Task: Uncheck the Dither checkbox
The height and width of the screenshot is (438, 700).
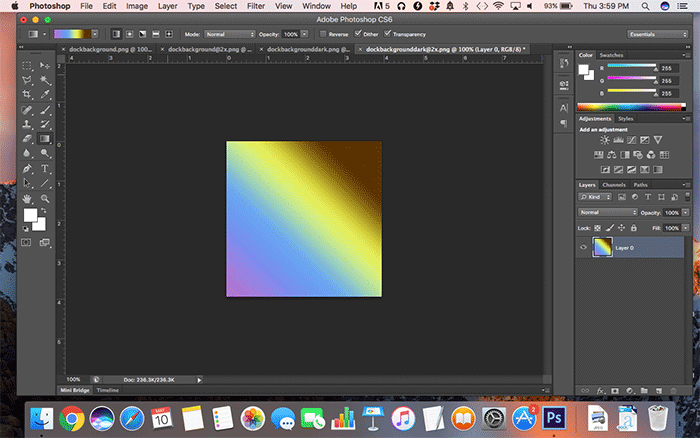Action: 356,34
